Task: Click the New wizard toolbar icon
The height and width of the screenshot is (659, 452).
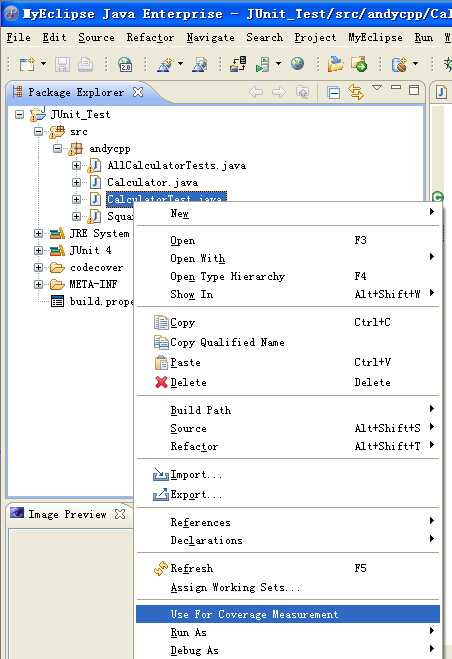Action: [27, 64]
